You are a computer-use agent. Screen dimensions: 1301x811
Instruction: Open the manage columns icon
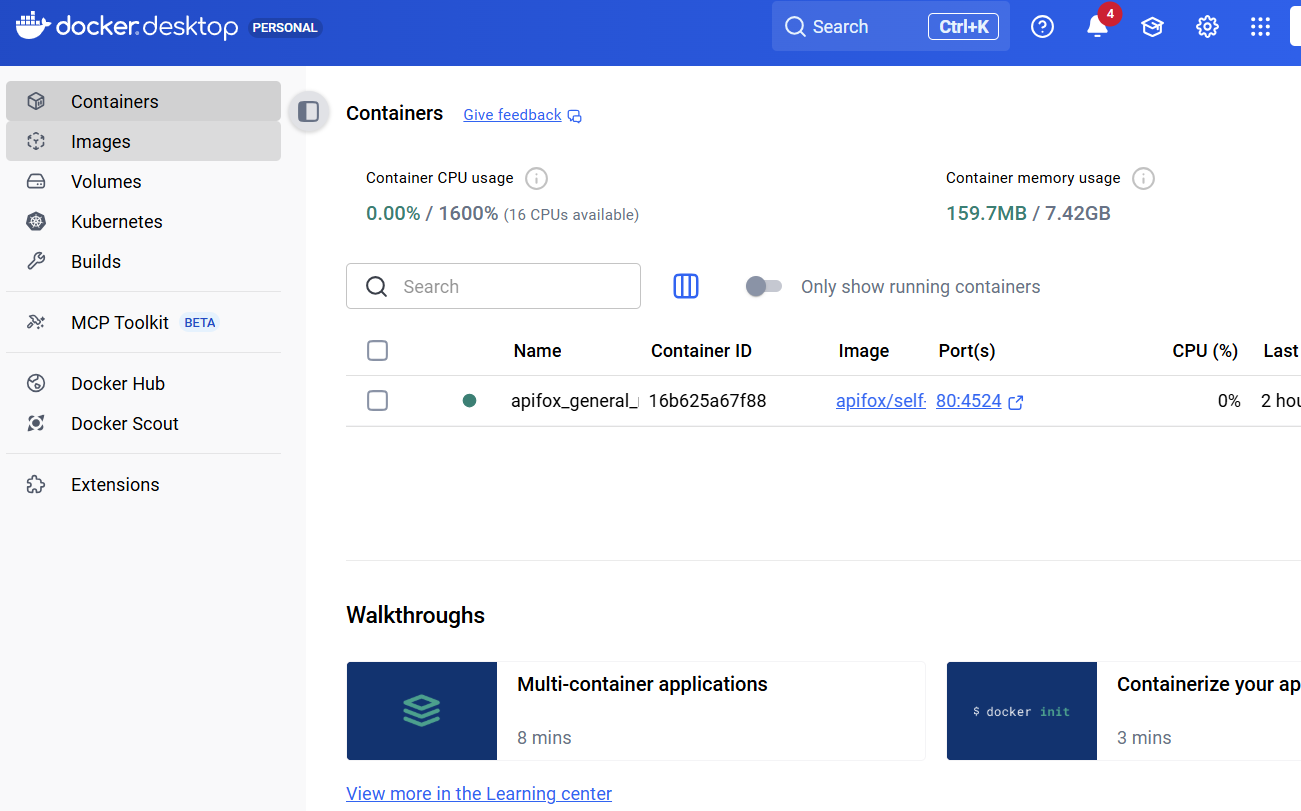pos(686,286)
